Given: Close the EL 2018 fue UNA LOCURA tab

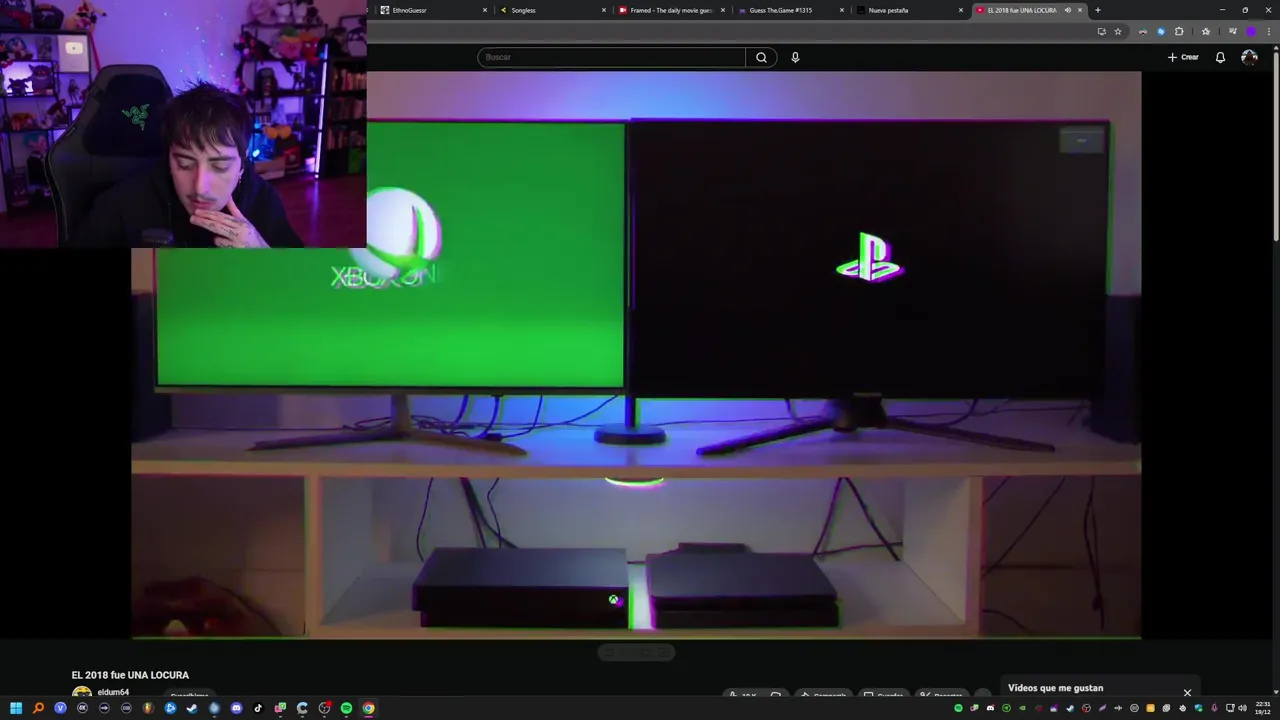Looking at the screenshot, I should [1080, 10].
